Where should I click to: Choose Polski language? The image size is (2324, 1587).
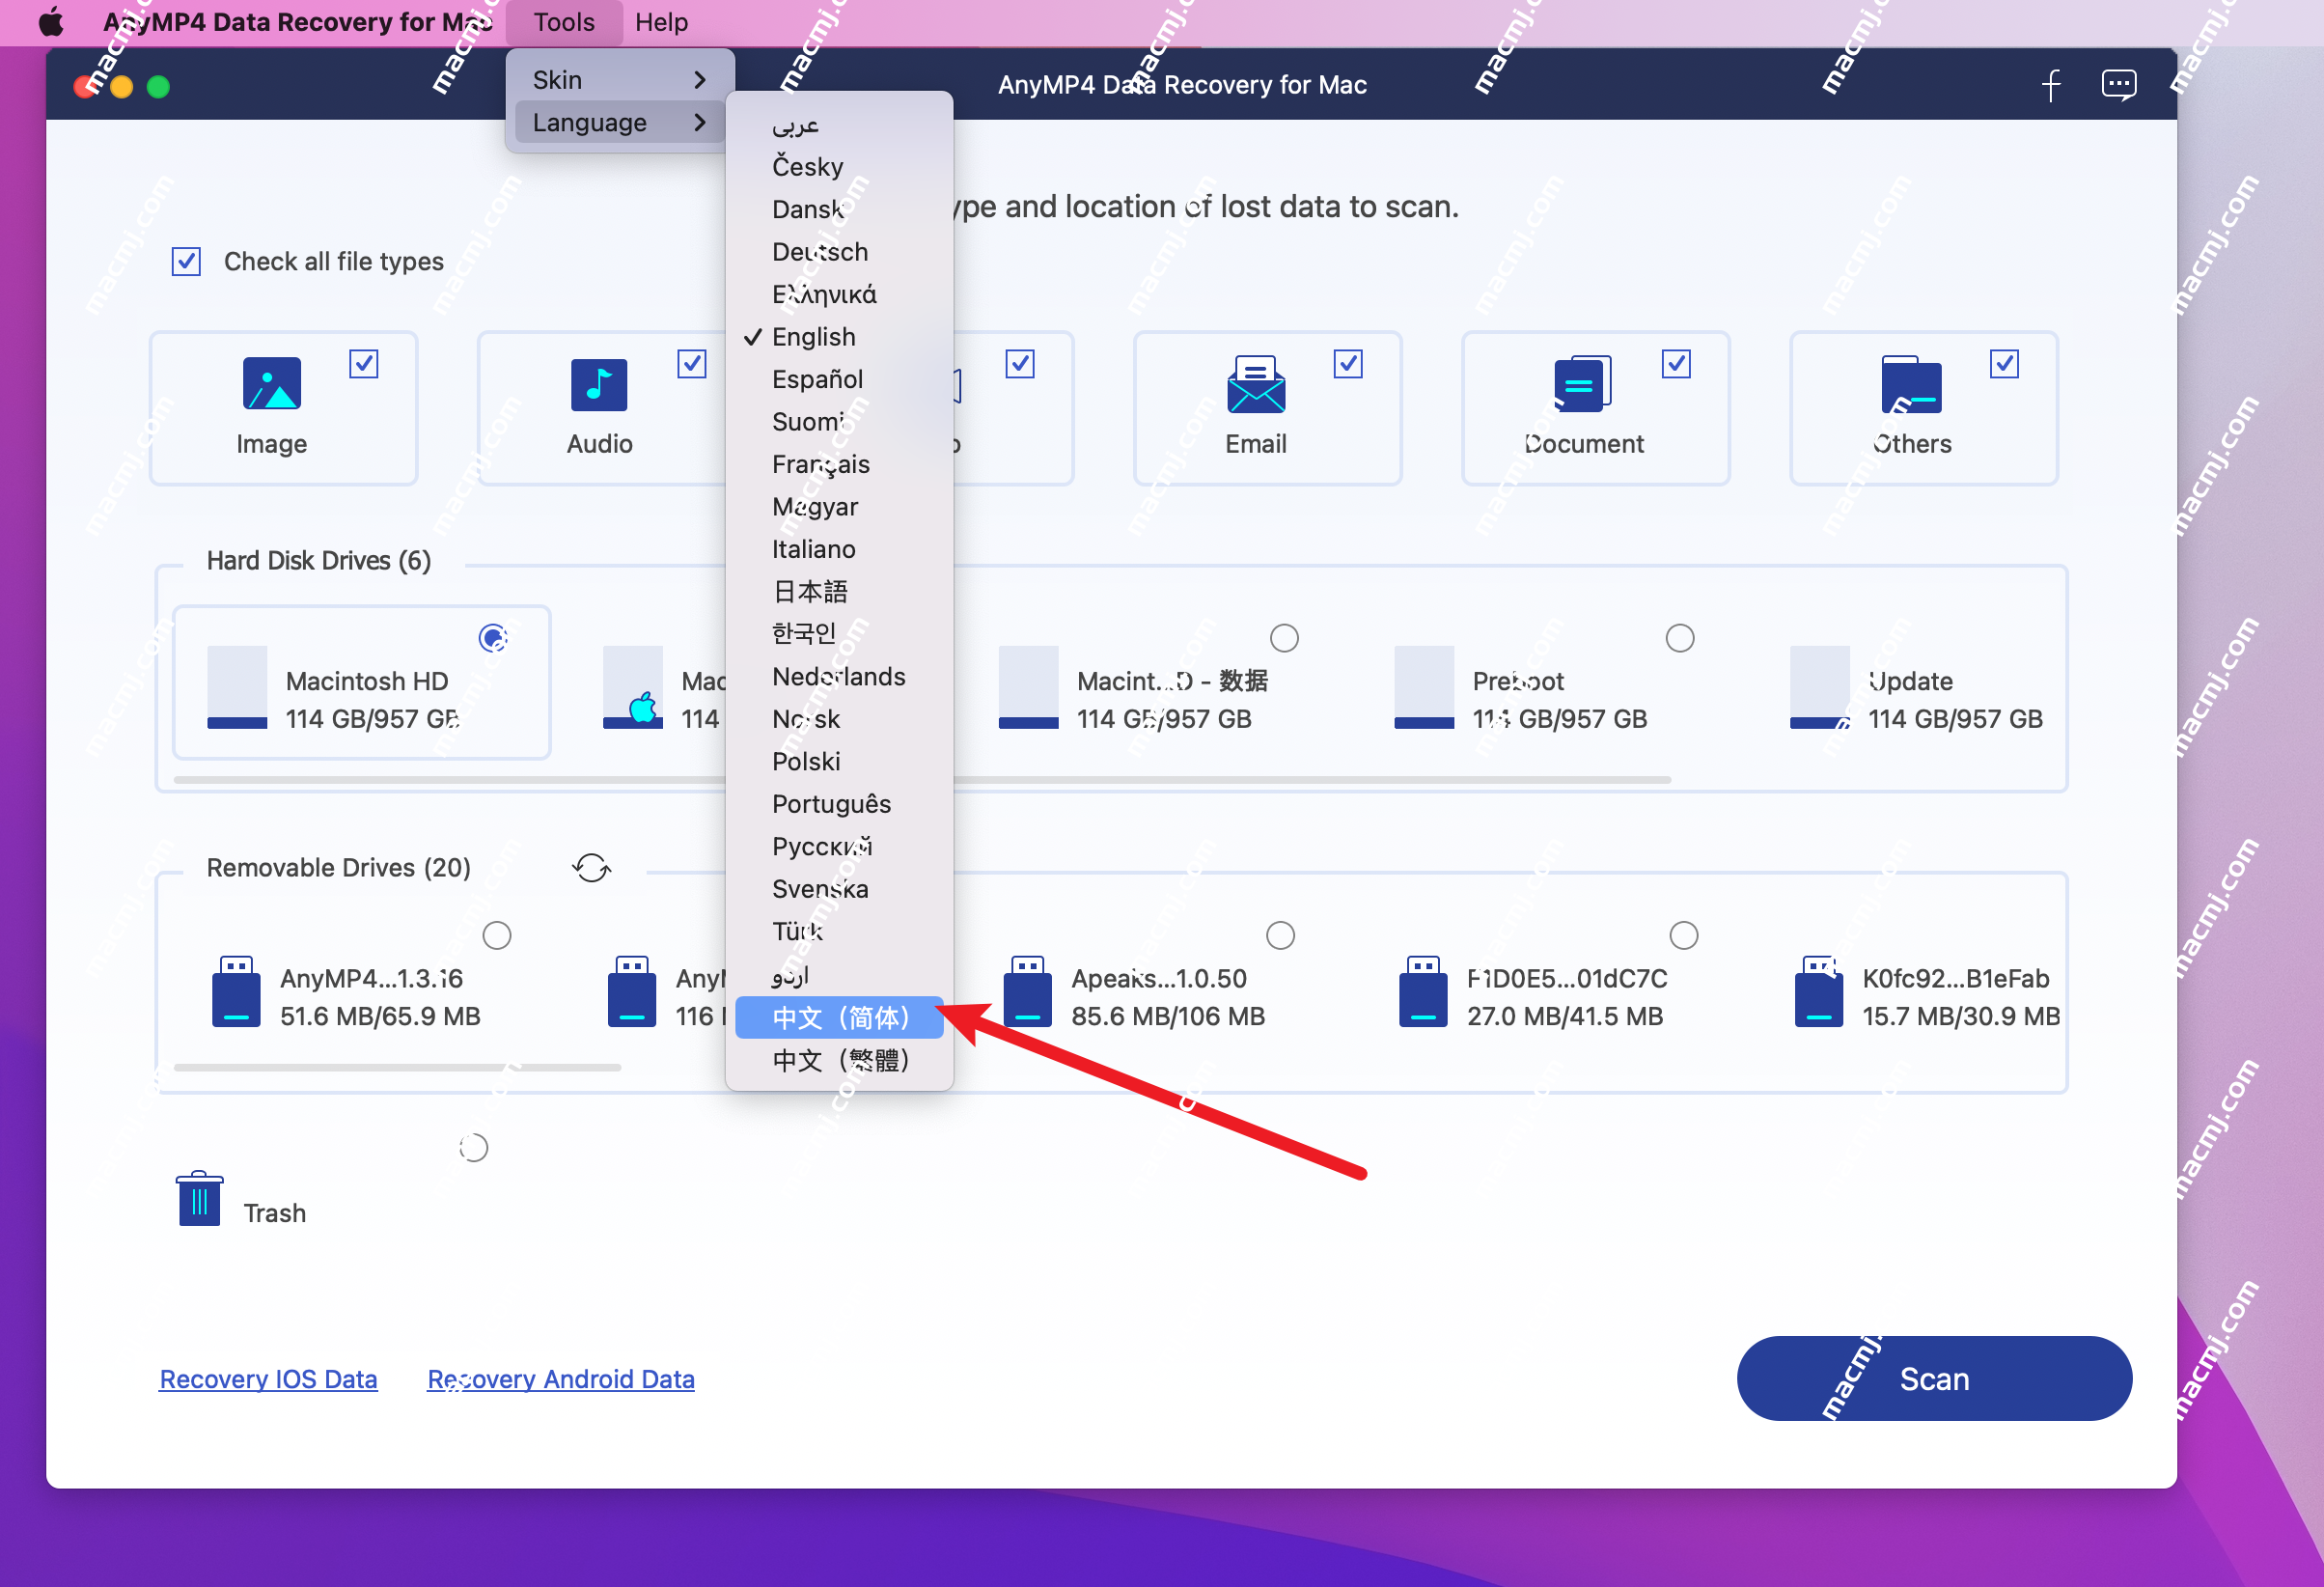tap(839, 761)
